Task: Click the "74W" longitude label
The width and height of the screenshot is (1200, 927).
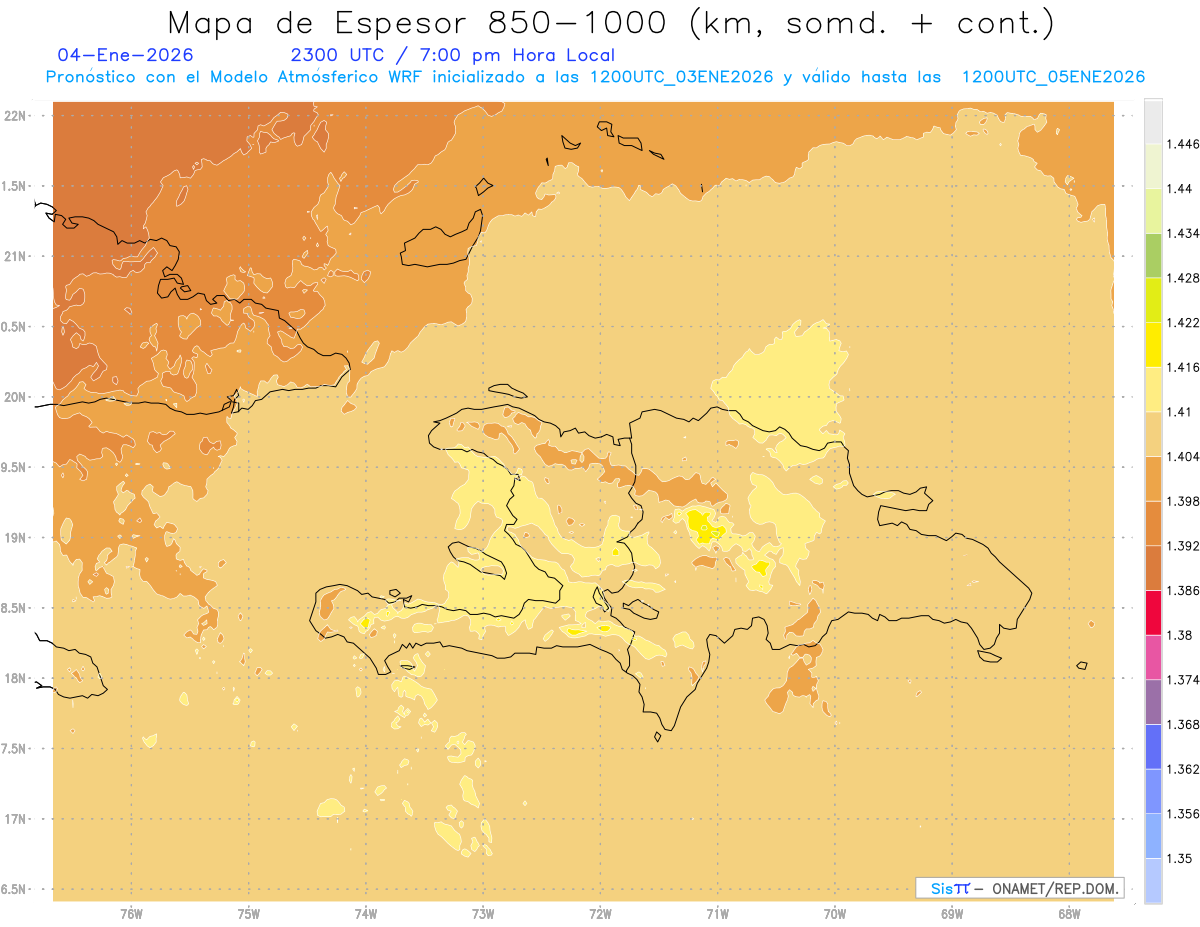Action: [x=365, y=914]
